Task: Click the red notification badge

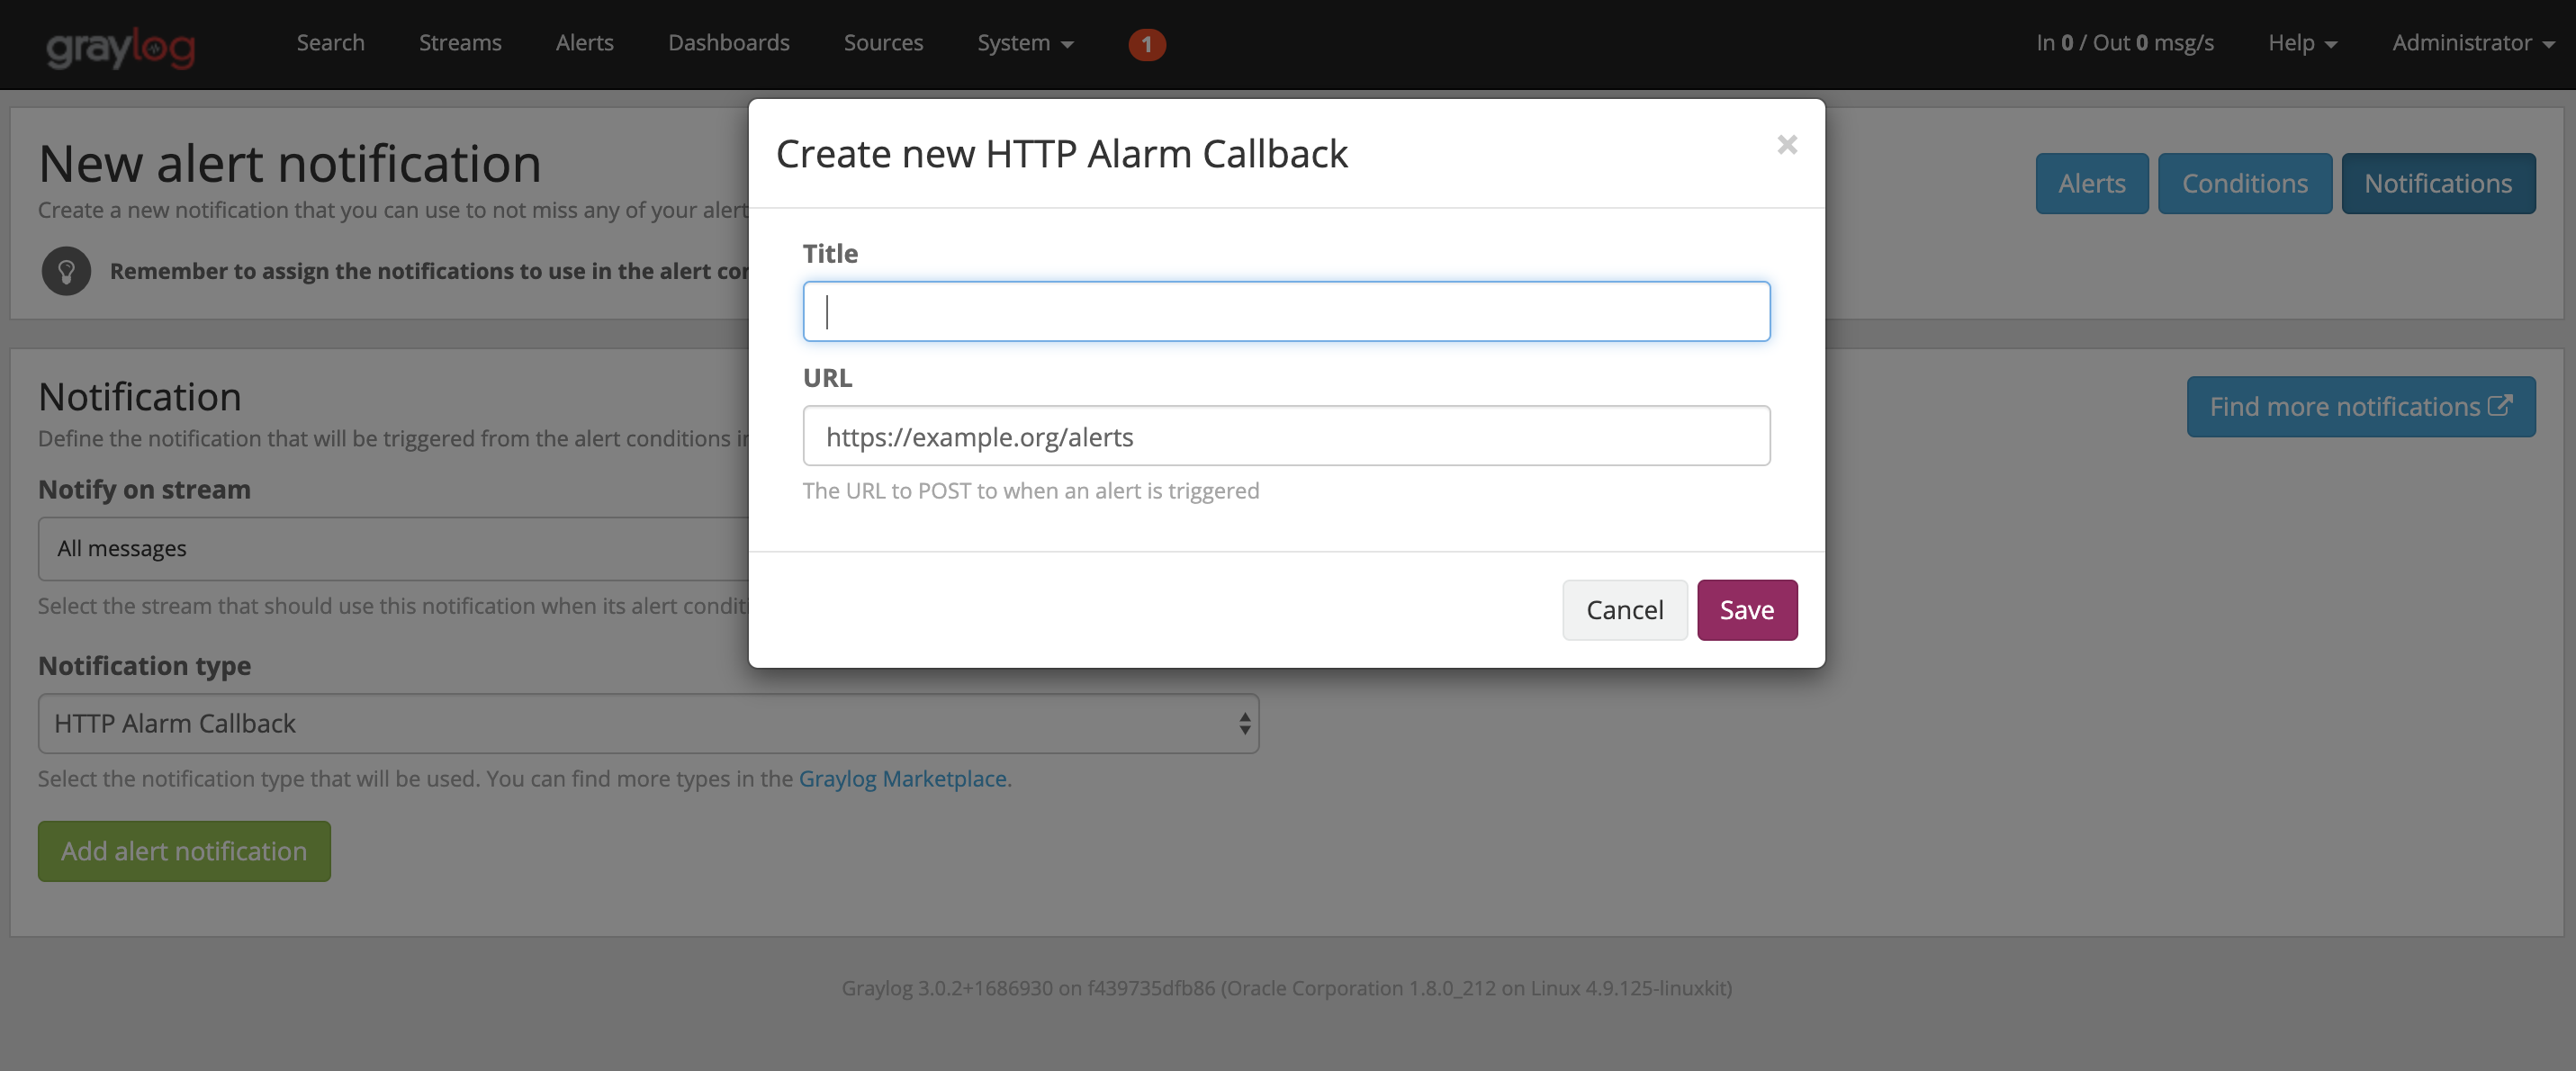Action: click(1146, 44)
